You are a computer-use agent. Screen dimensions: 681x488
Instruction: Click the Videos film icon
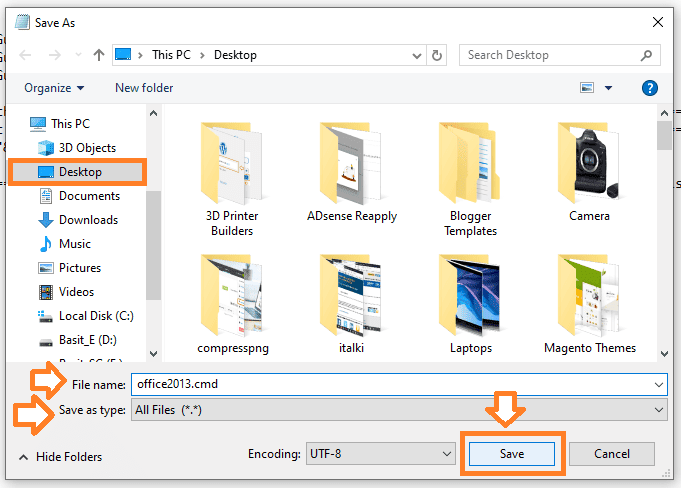tap(46, 292)
